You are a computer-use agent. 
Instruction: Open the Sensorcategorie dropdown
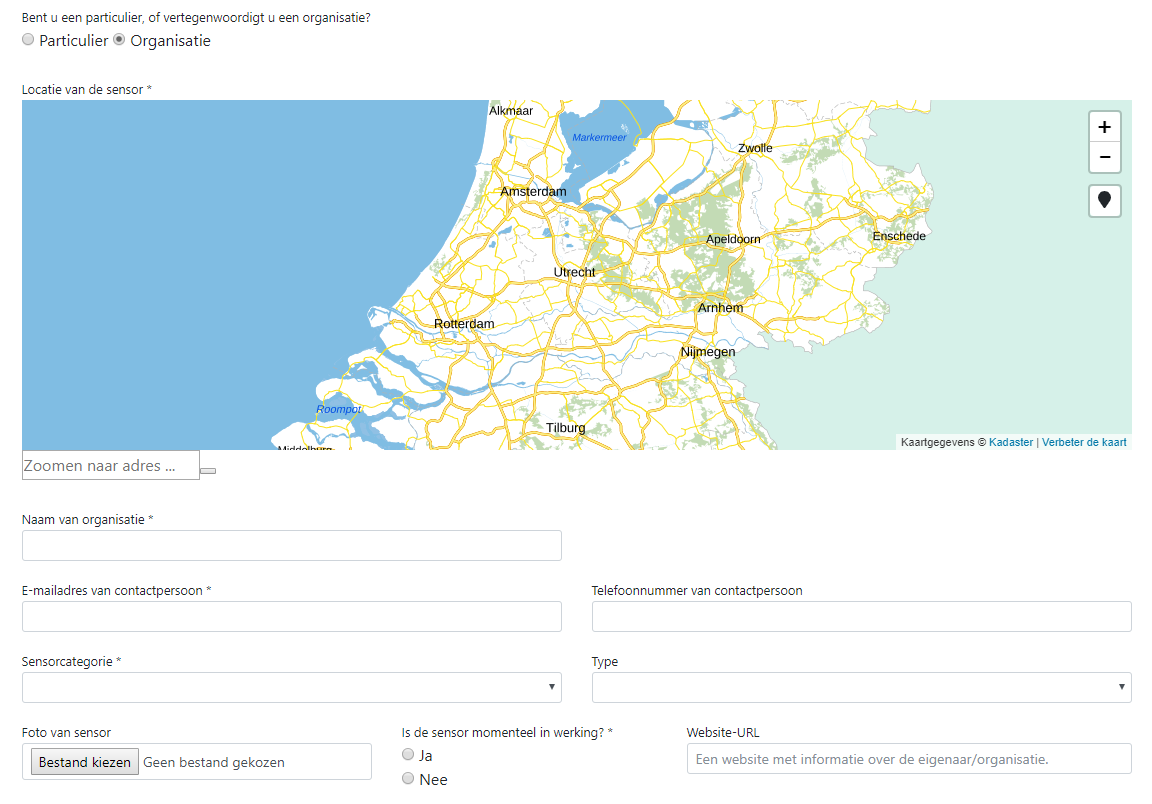(x=291, y=687)
